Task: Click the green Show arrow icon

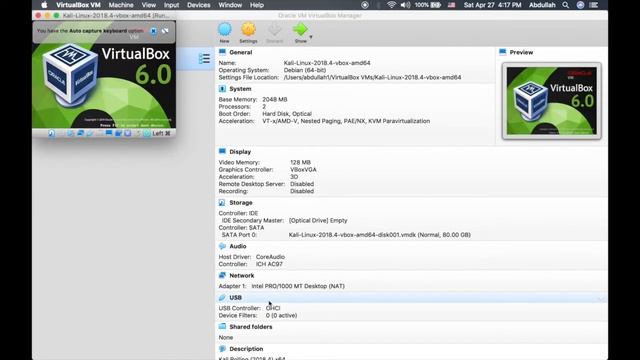Action: click(x=300, y=29)
